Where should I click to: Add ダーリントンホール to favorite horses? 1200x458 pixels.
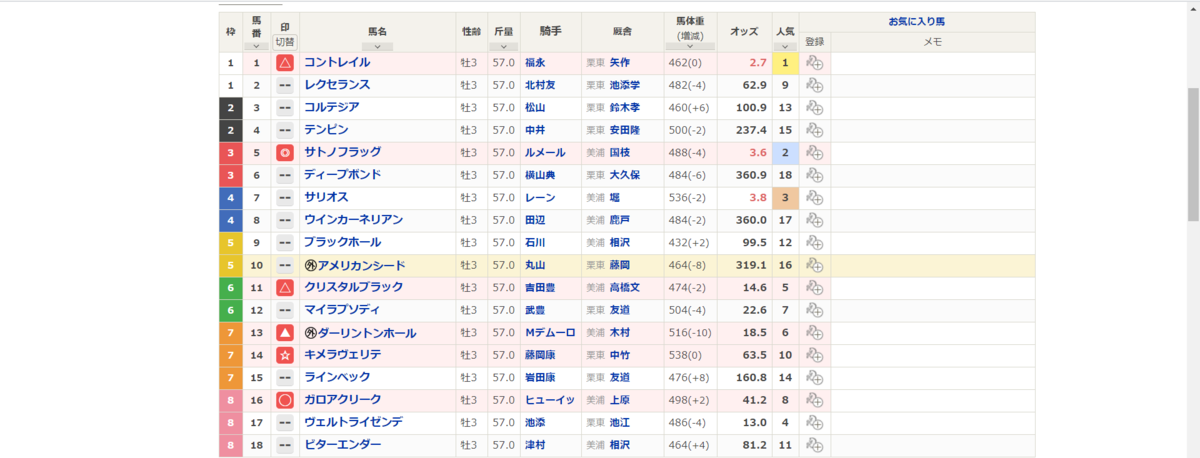(814, 333)
